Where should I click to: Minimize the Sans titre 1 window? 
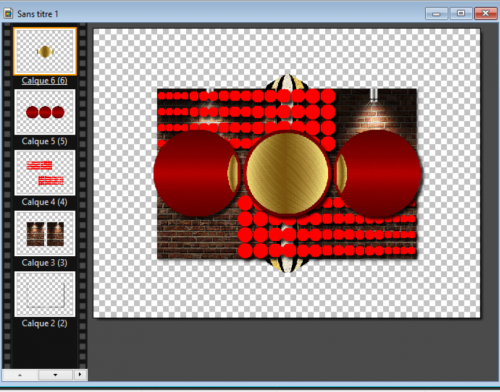click(436, 14)
